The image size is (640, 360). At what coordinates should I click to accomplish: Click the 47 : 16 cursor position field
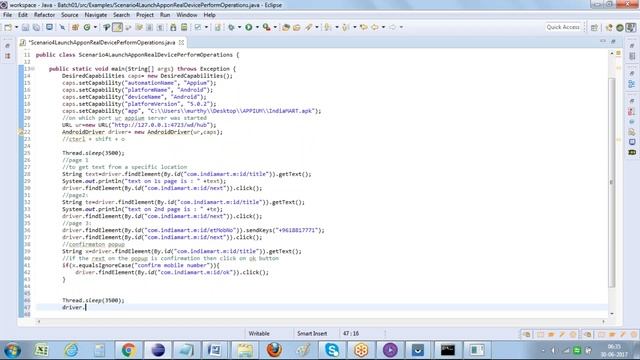pyautogui.click(x=351, y=333)
